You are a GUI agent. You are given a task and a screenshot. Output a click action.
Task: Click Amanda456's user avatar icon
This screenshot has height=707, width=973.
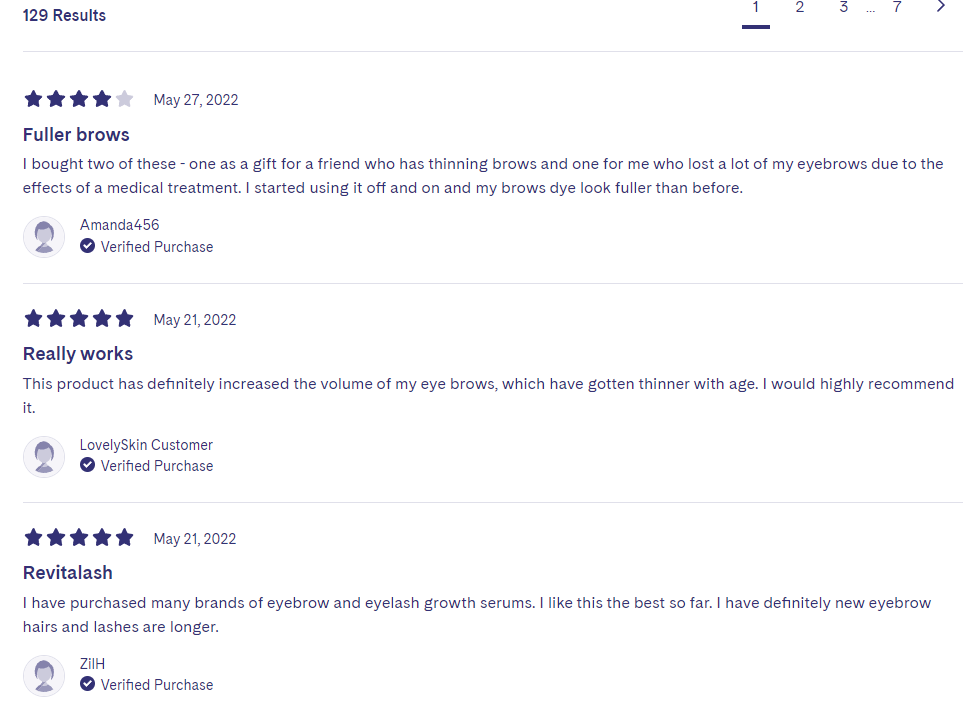(44, 236)
